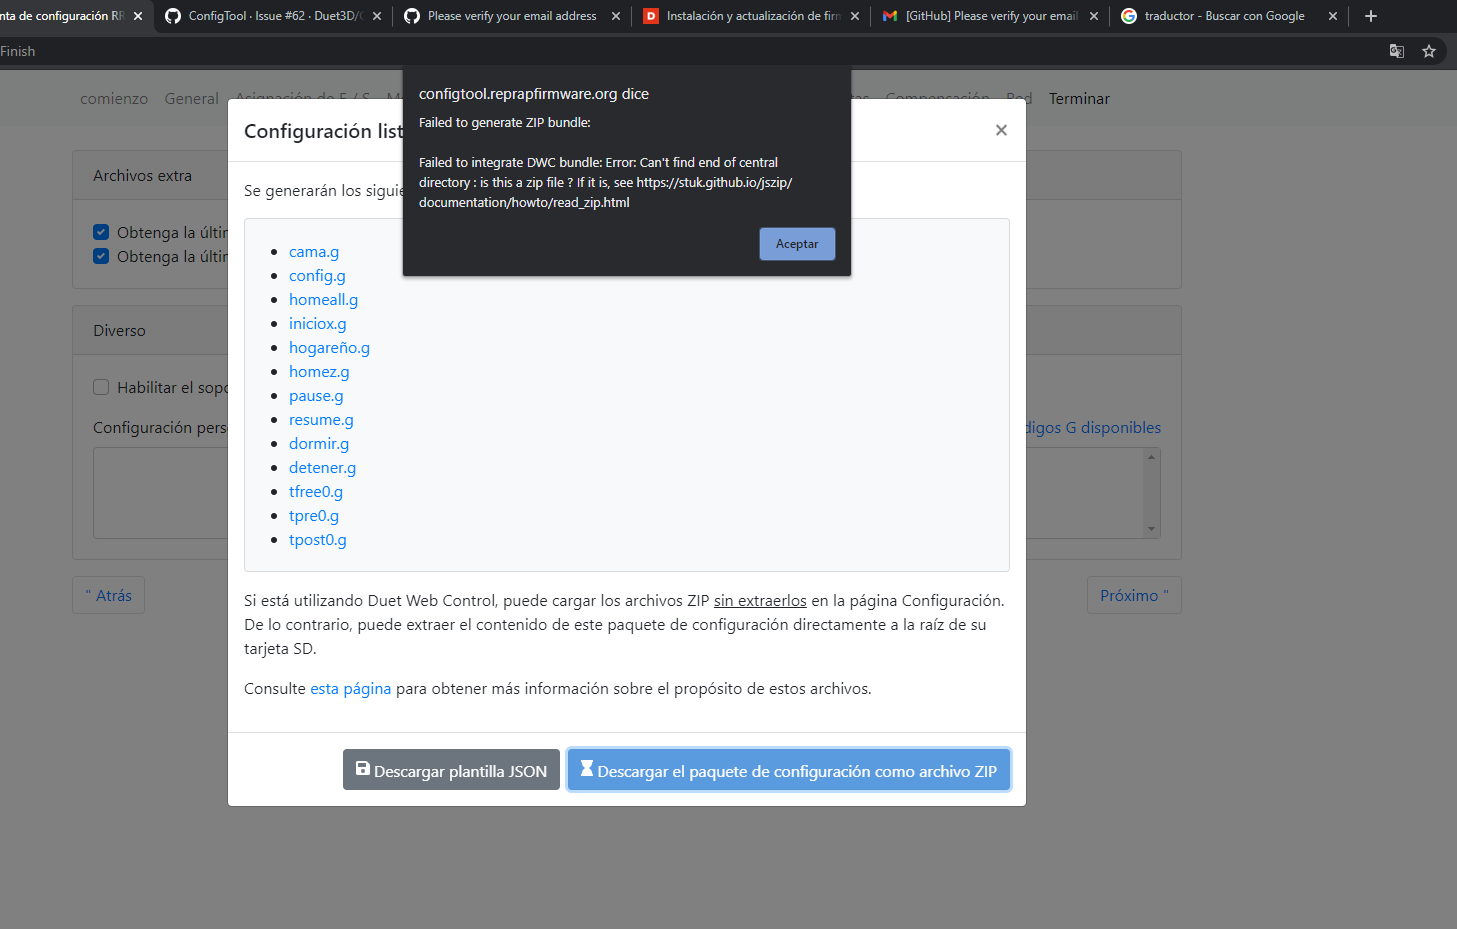
Task: Uncheck the first Obtenga la última checkbox
Action: pyautogui.click(x=100, y=231)
